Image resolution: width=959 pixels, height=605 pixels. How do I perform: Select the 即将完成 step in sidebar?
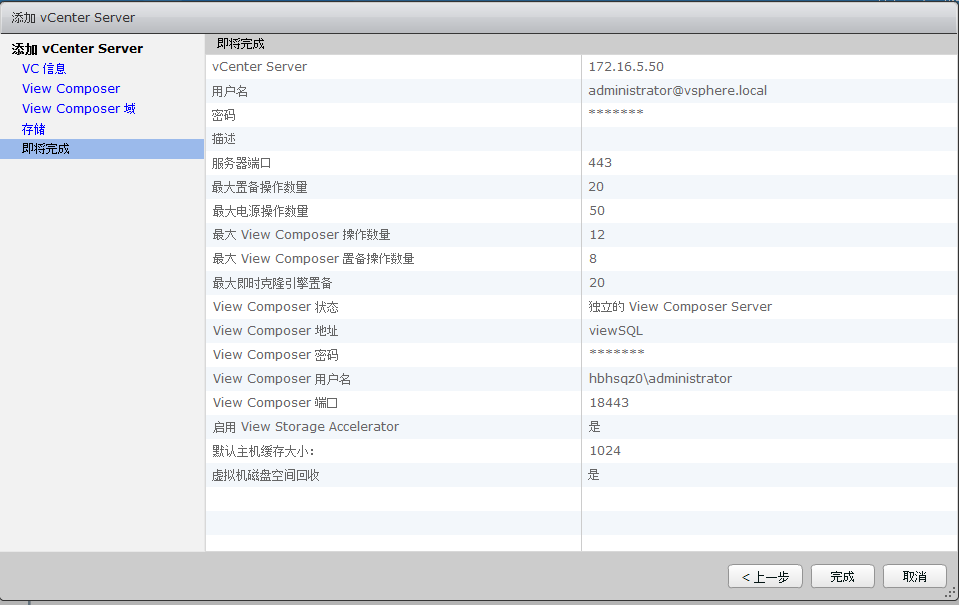102,149
